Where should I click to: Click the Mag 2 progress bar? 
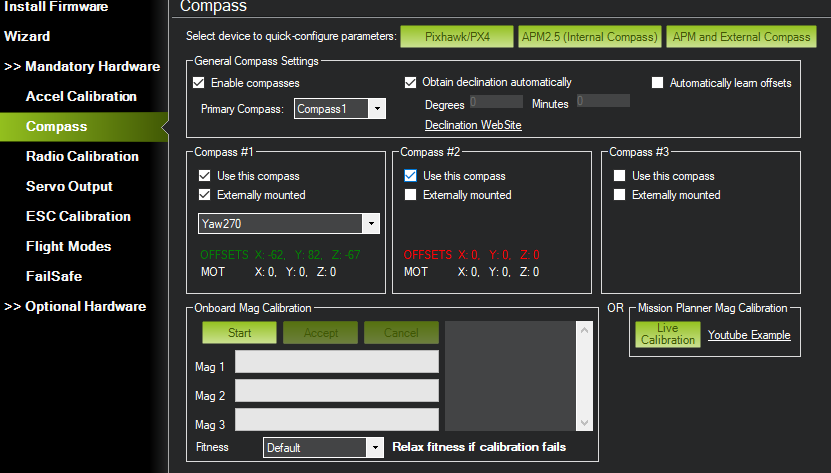337,390
